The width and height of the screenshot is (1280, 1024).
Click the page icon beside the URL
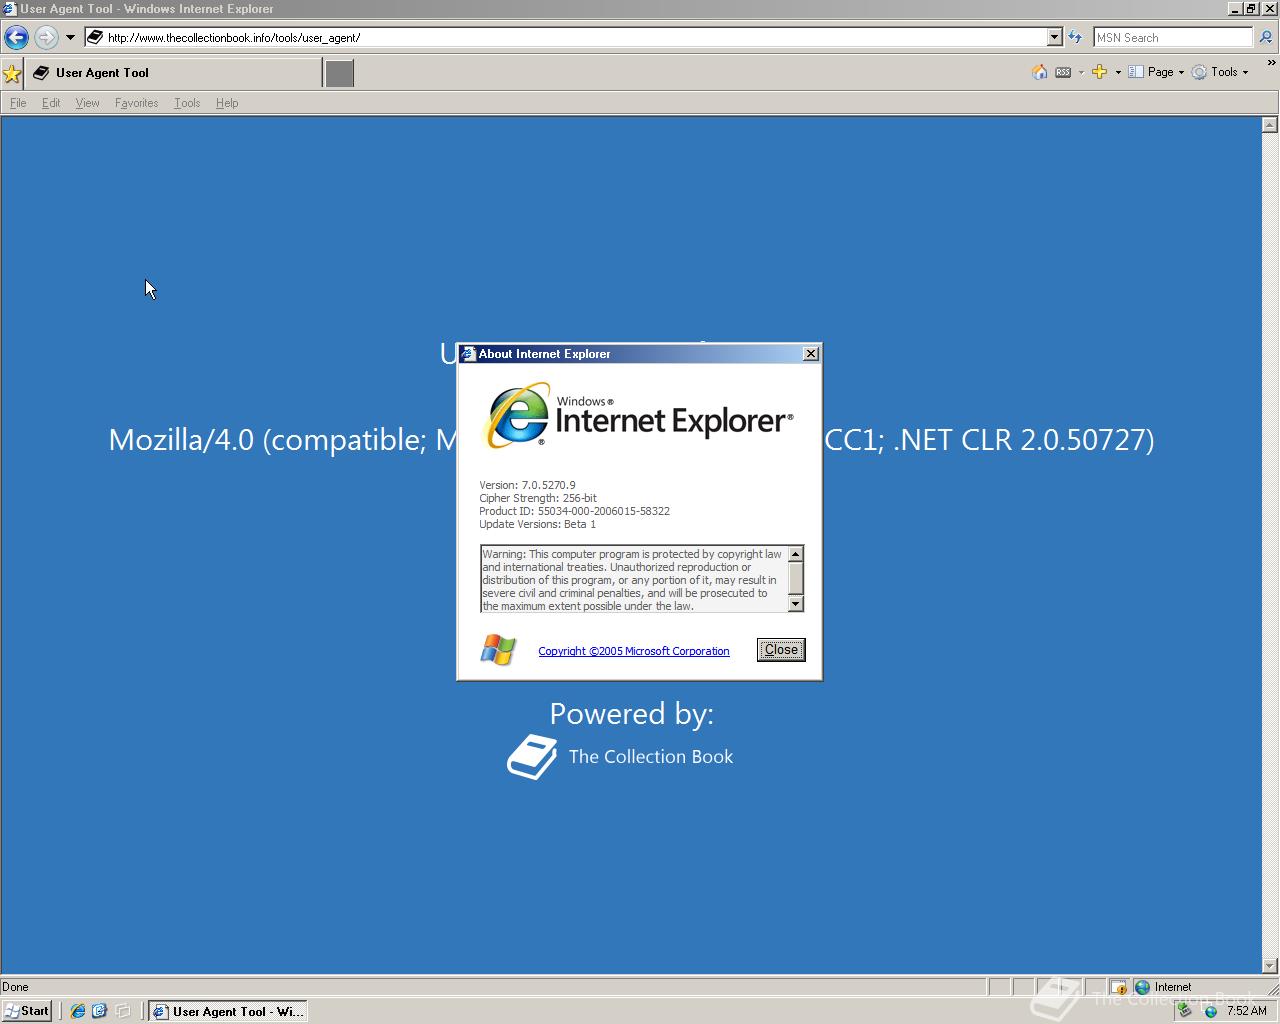tap(95, 37)
